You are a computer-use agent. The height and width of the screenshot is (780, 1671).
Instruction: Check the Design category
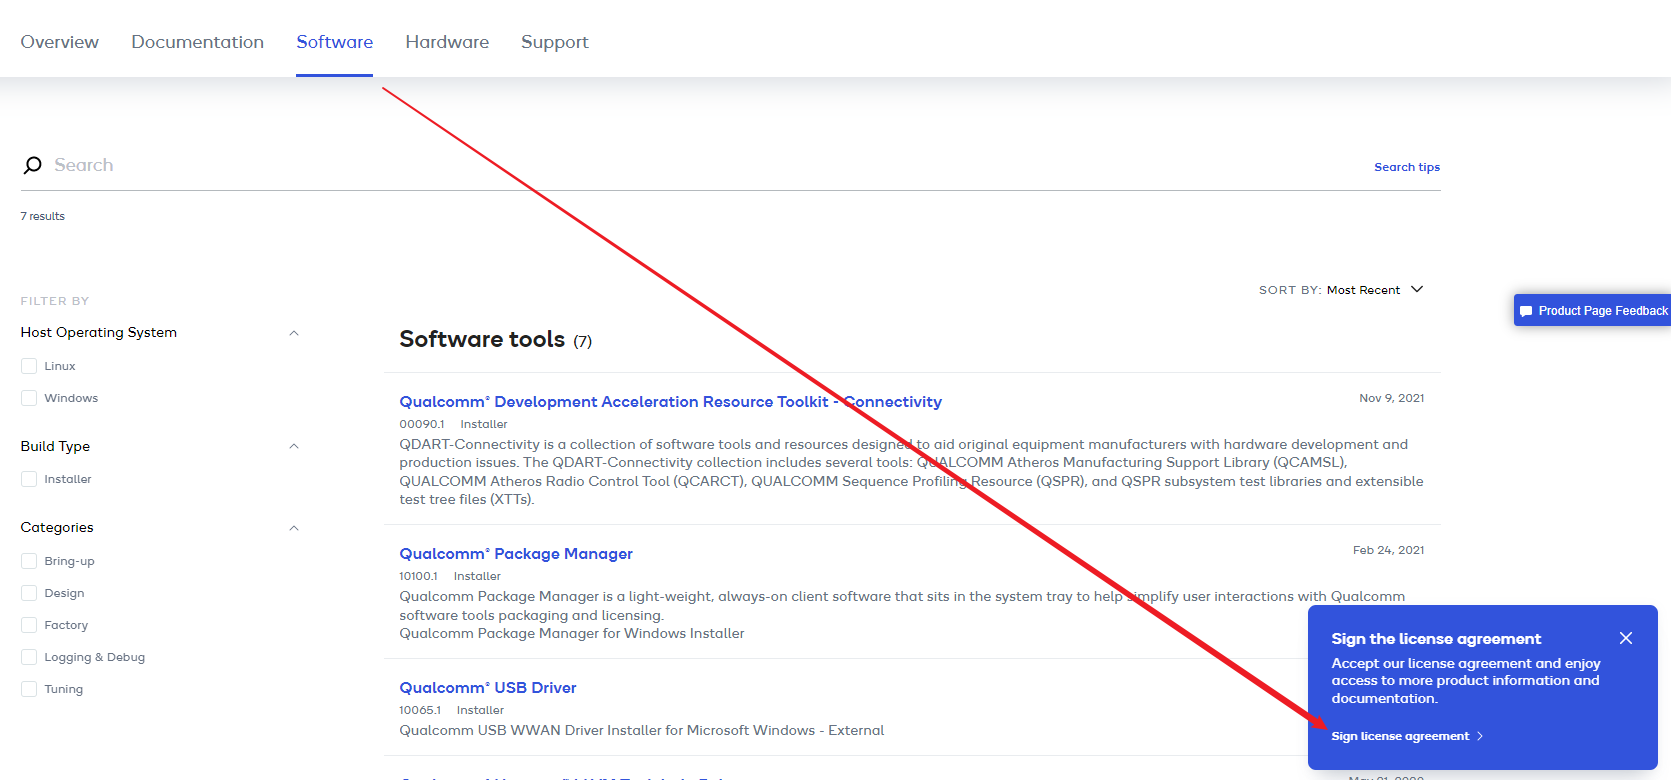(x=29, y=593)
